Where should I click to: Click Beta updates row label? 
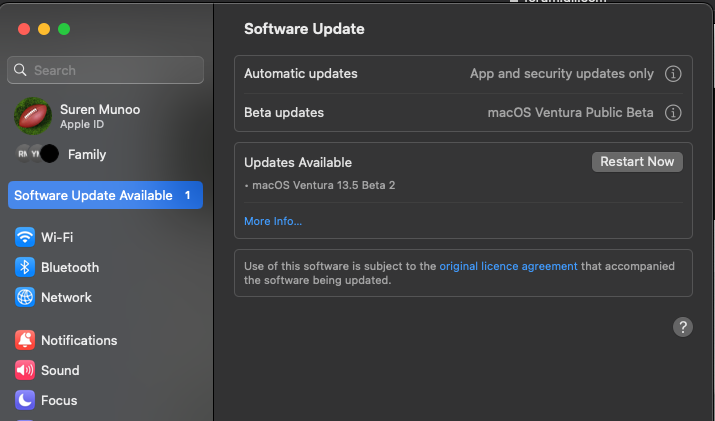pos(284,113)
